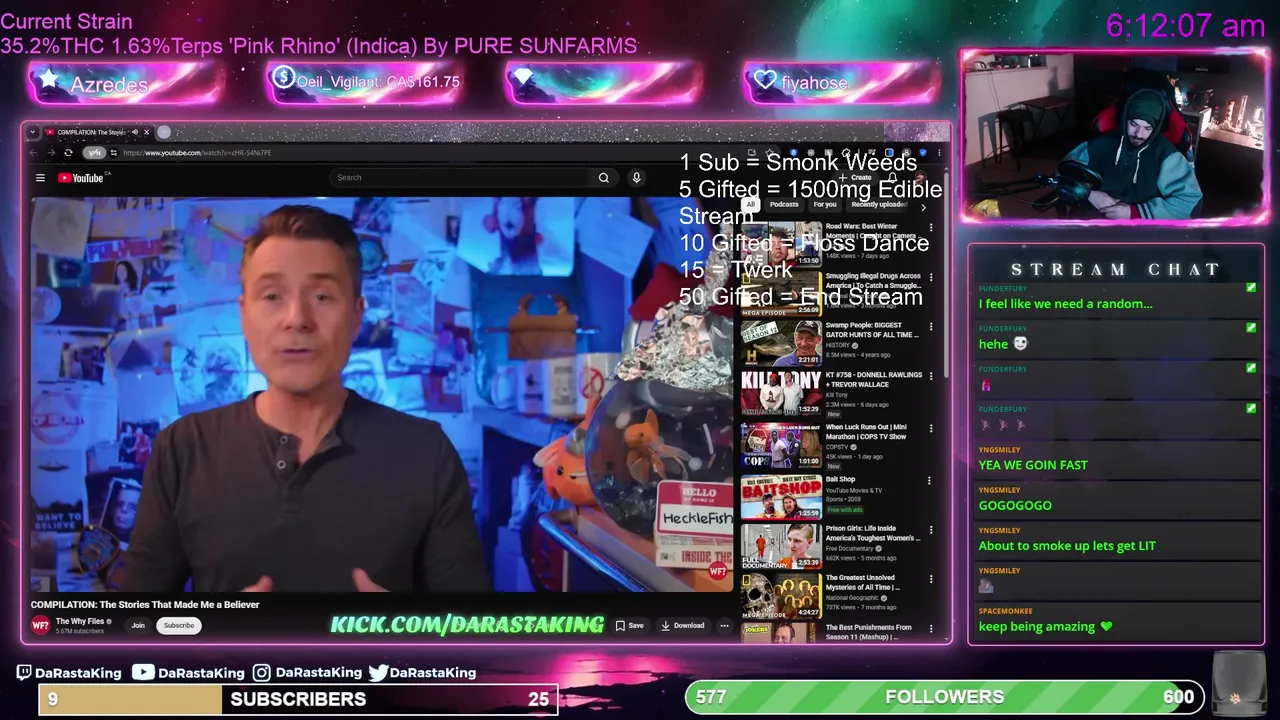1280x720 pixels.
Task: Click into the YouTube Search field
Action: tap(460, 178)
